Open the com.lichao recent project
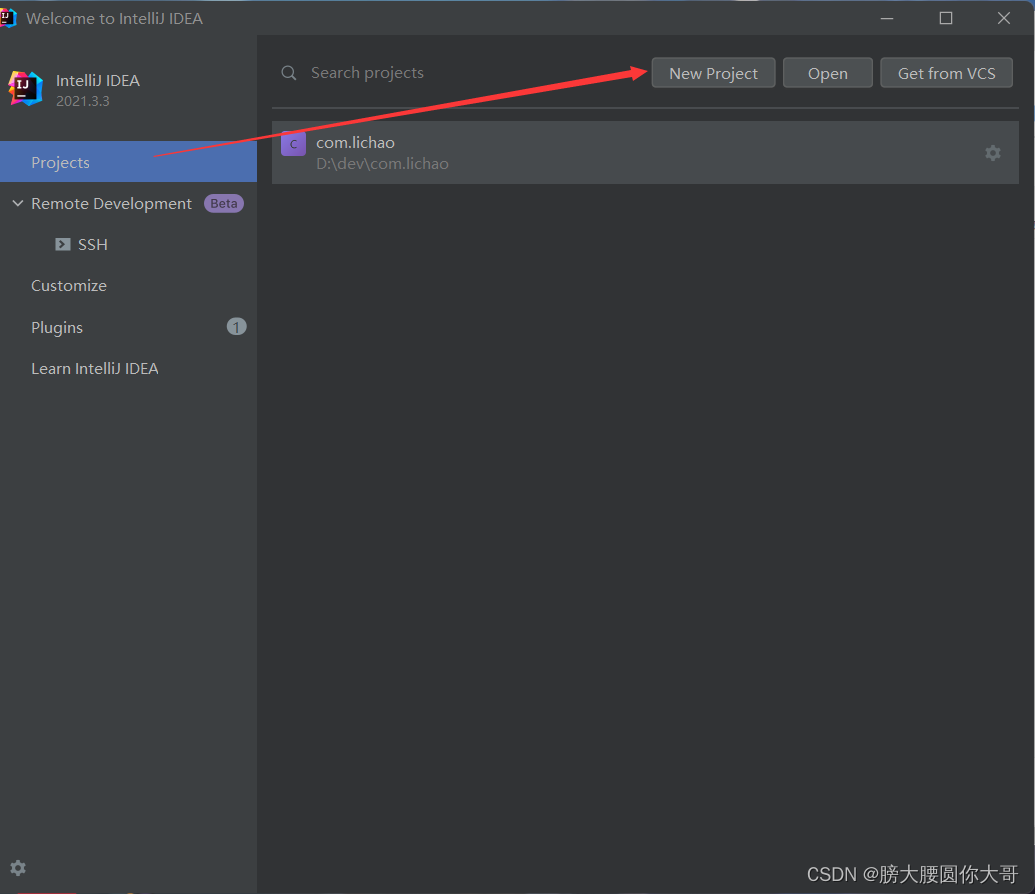The width and height of the screenshot is (1035, 894). coord(645,153)
